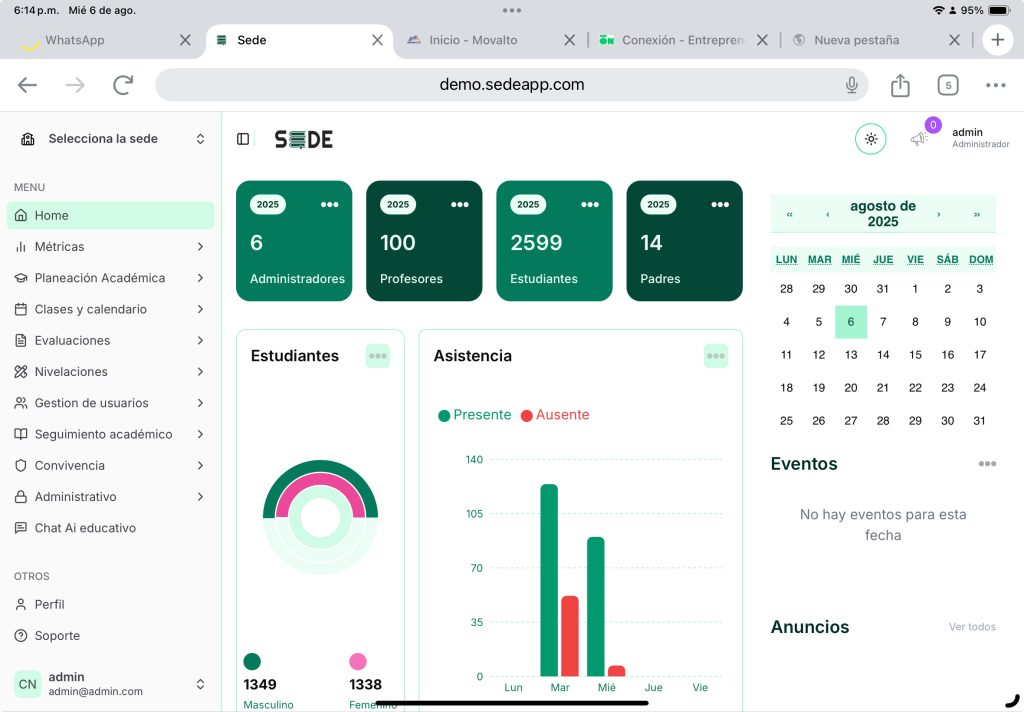Click agosto de 2025 calendar title
This screenshot has width=1024, height=712.
point(883,214)
